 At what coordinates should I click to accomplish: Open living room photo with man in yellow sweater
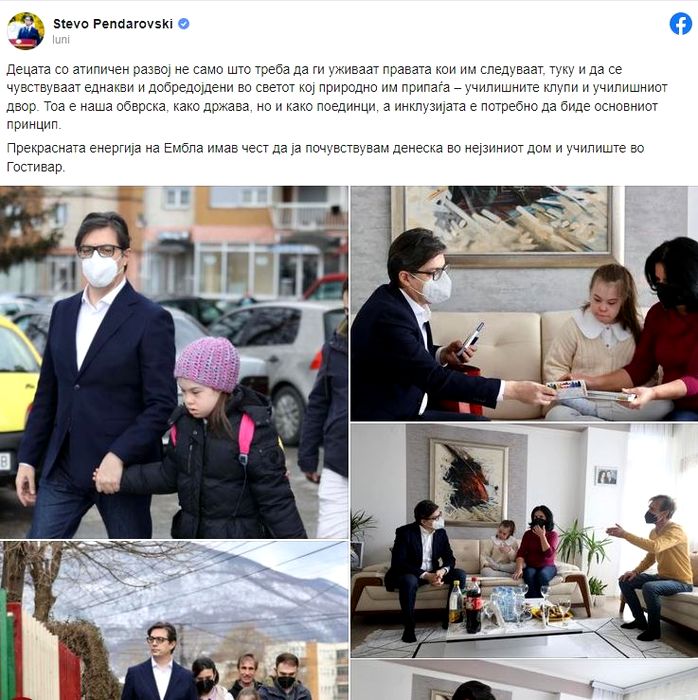pos(524,541)
